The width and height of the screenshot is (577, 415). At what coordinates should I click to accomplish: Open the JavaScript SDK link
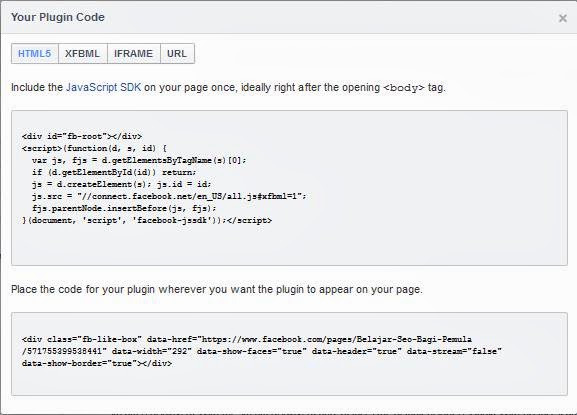click(103, 88)
